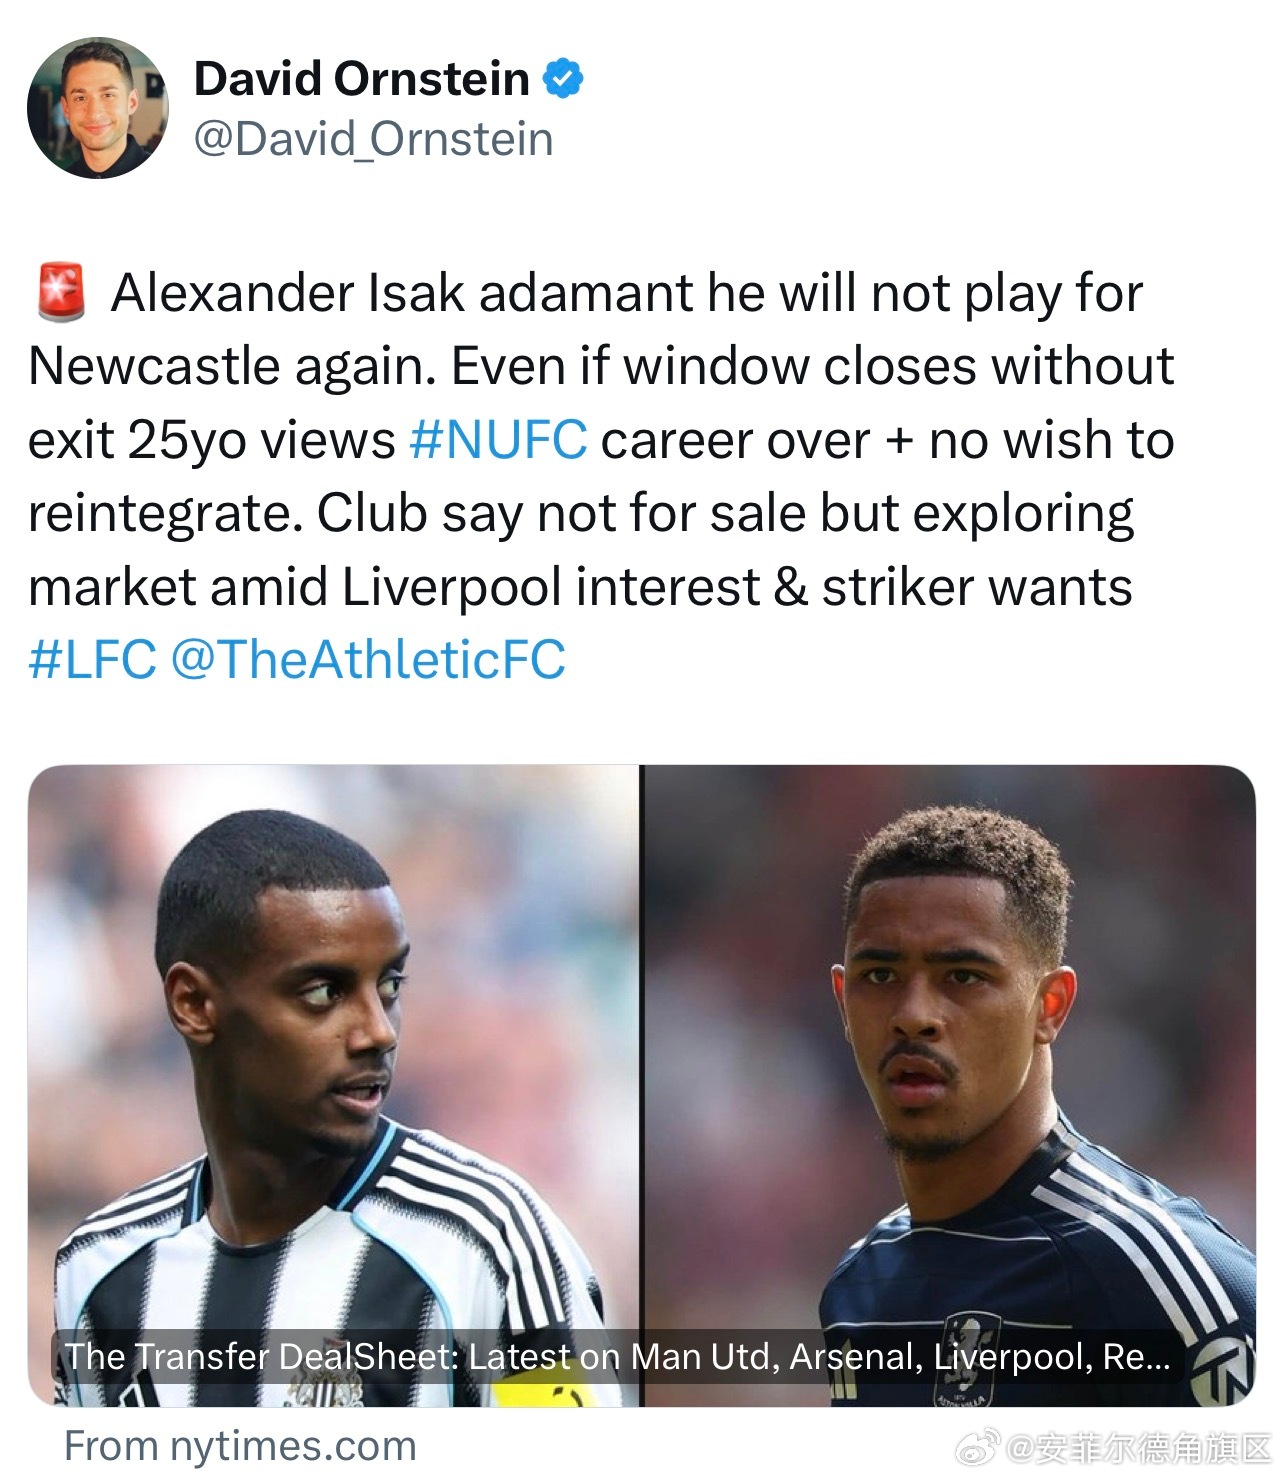1284x1479 pixels.
Task: Open the #LFC hashtag
Action: click(93, 660)
